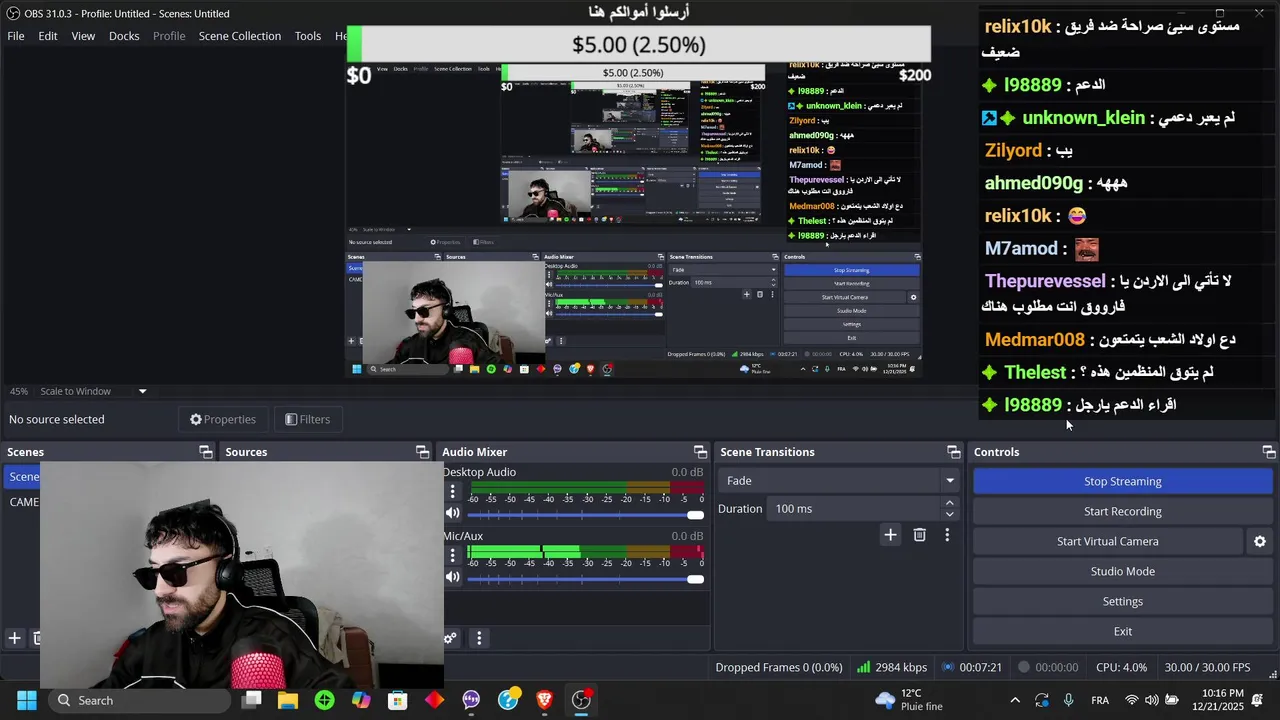Open source Filters button
The height and width of the screenshot is (720, 1280).
tap(307, 419)
